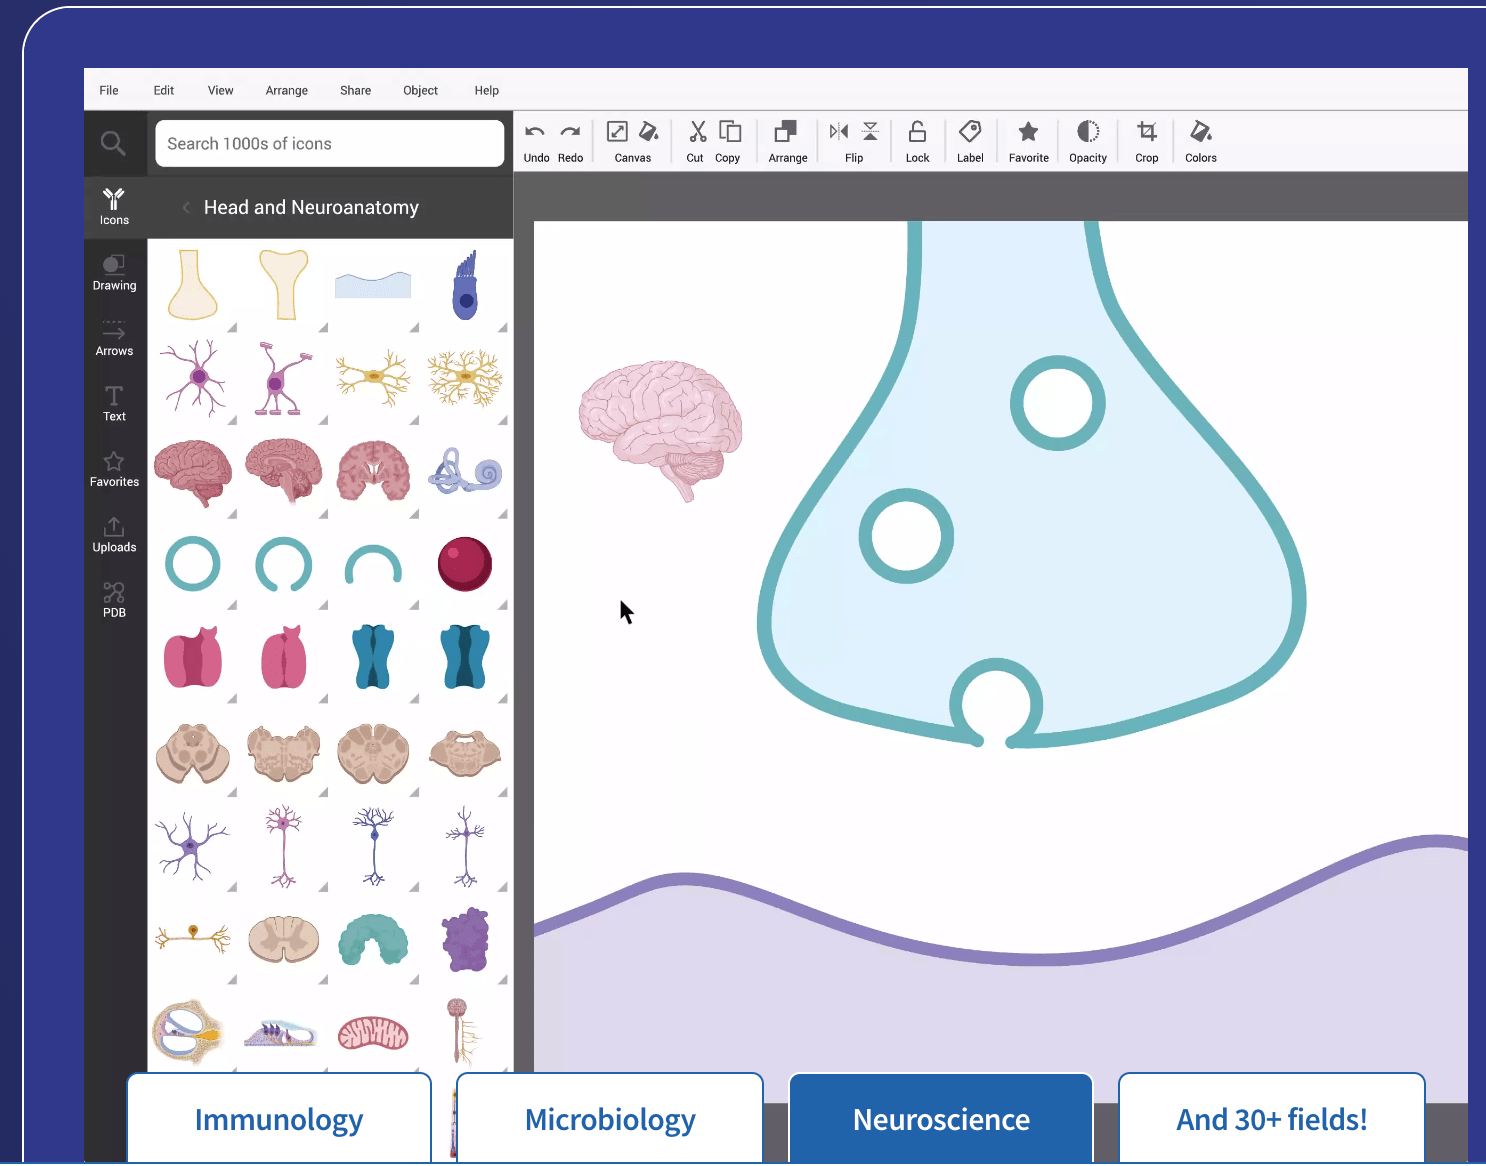Switch to the Neuroscience tab

(940, 1119)
